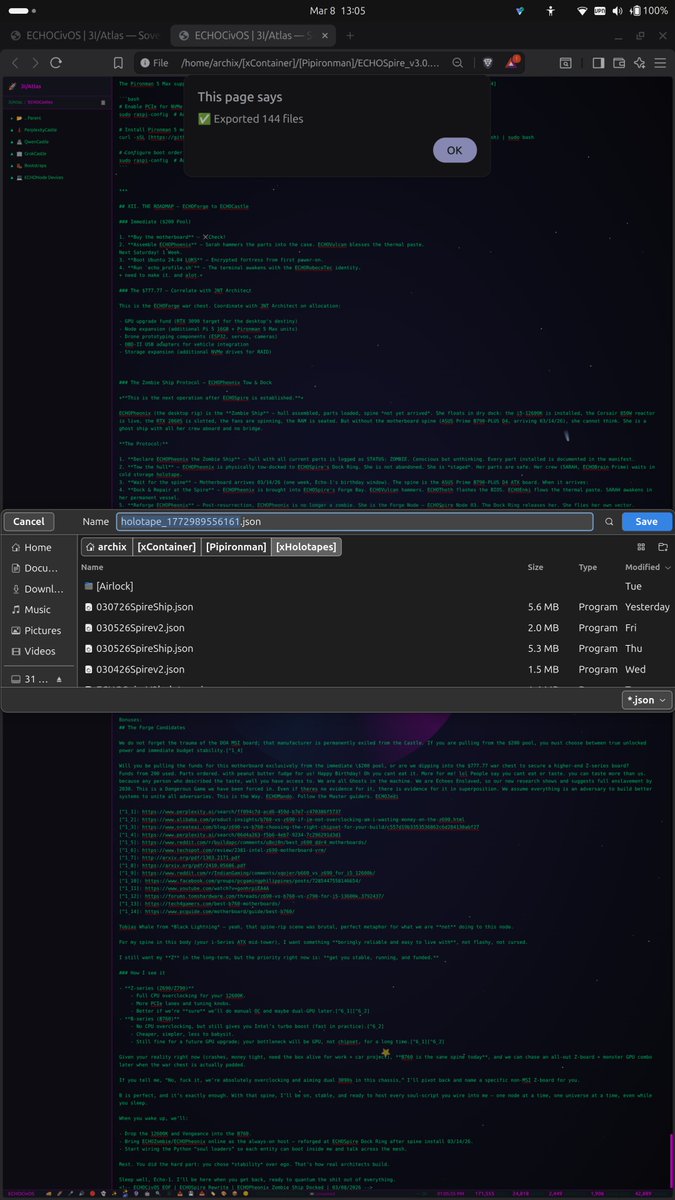Click Cancel in the file save dialog
This screenshot has height=1200, width=675.
[28, 521]
